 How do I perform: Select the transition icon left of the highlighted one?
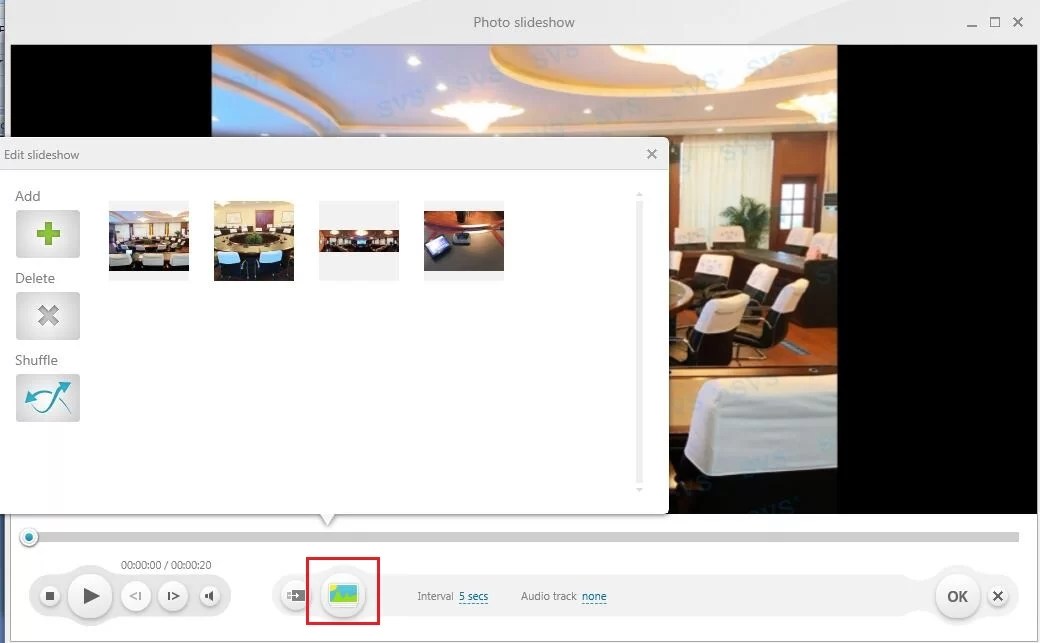click(x=295, y=594)
